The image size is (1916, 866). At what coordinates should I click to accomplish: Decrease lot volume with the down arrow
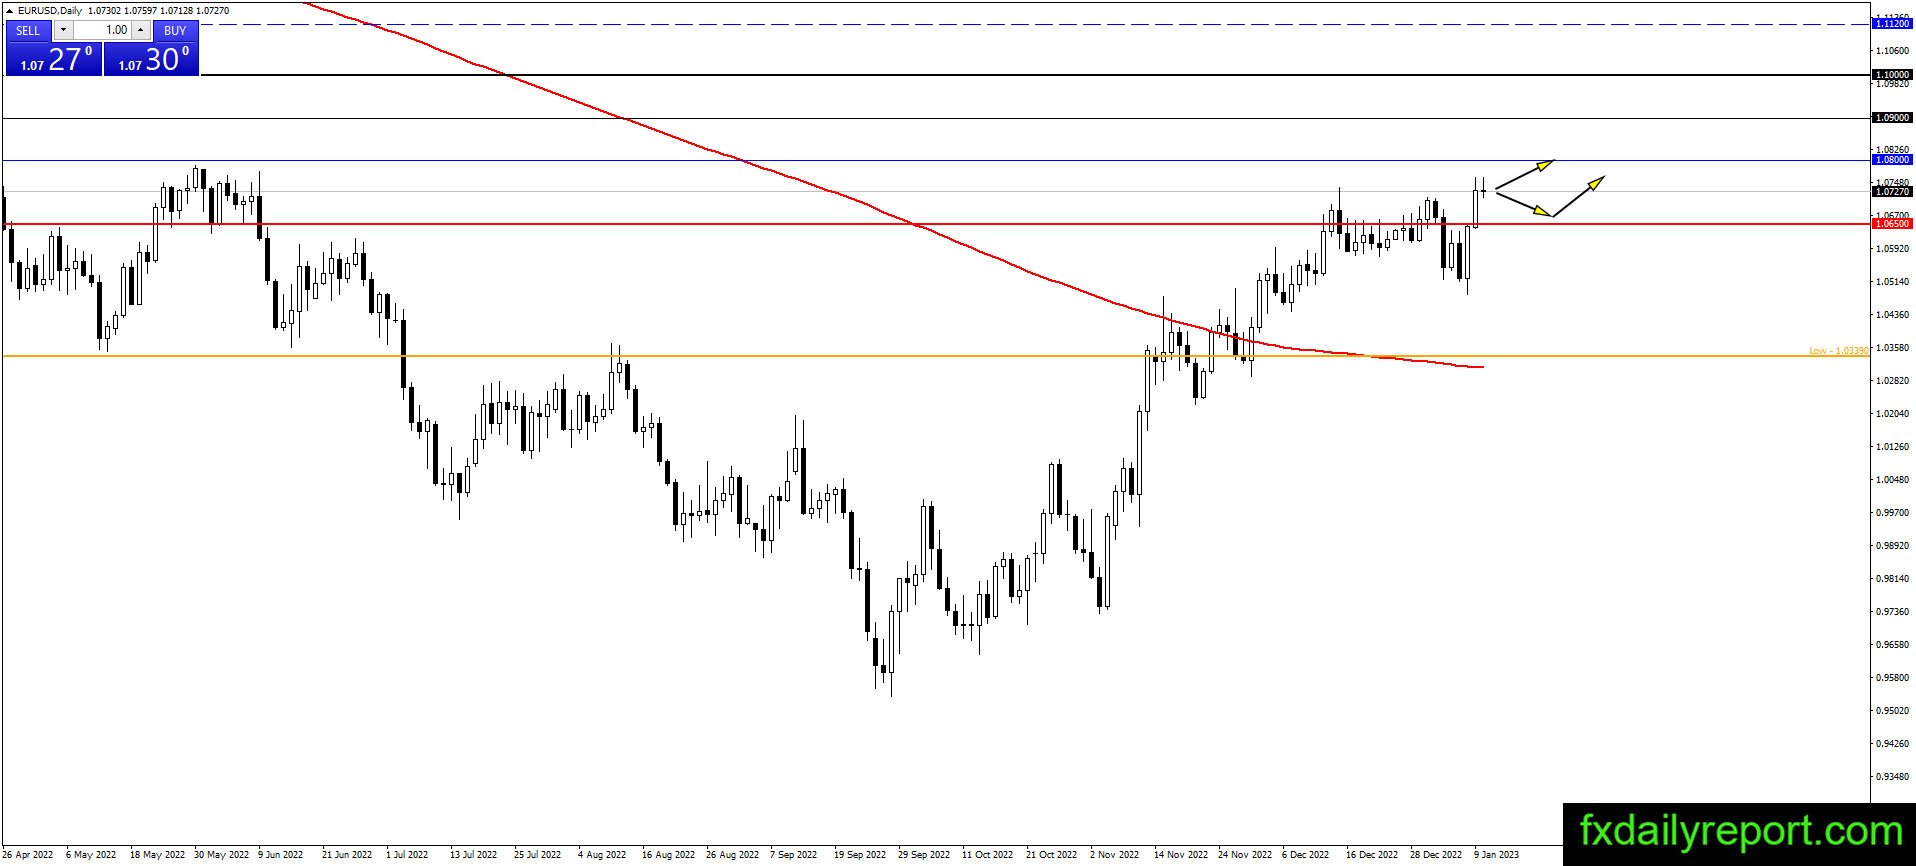63,30
